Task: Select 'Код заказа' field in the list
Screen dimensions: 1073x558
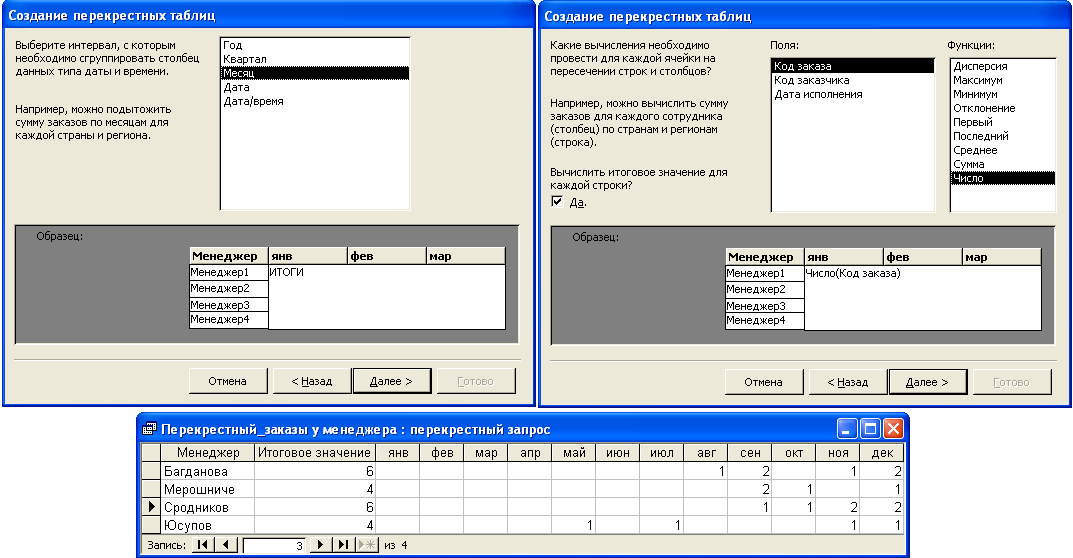Action: [x=853, y=66]
